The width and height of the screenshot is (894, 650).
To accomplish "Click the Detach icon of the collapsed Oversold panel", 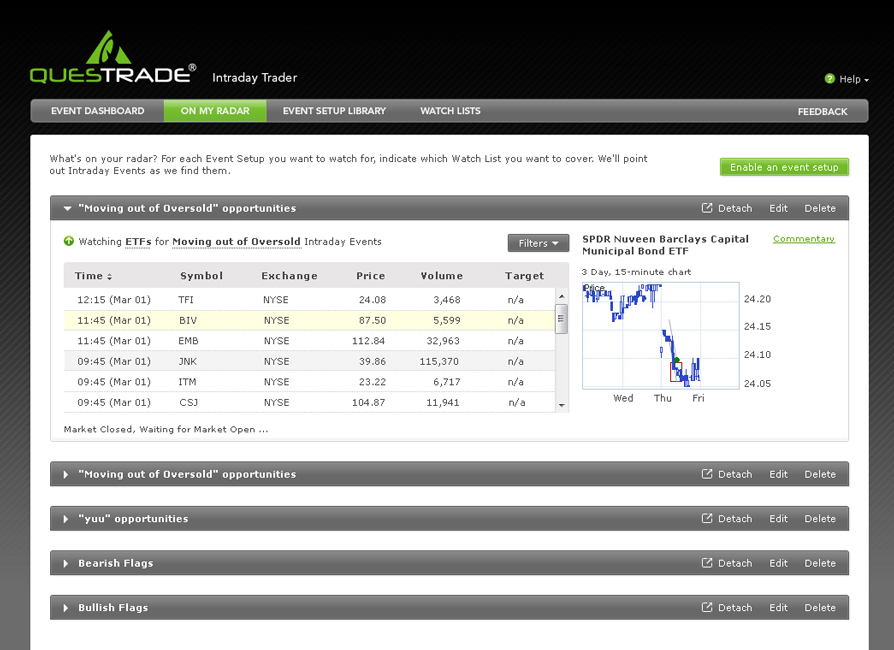I will pos(707,474).
